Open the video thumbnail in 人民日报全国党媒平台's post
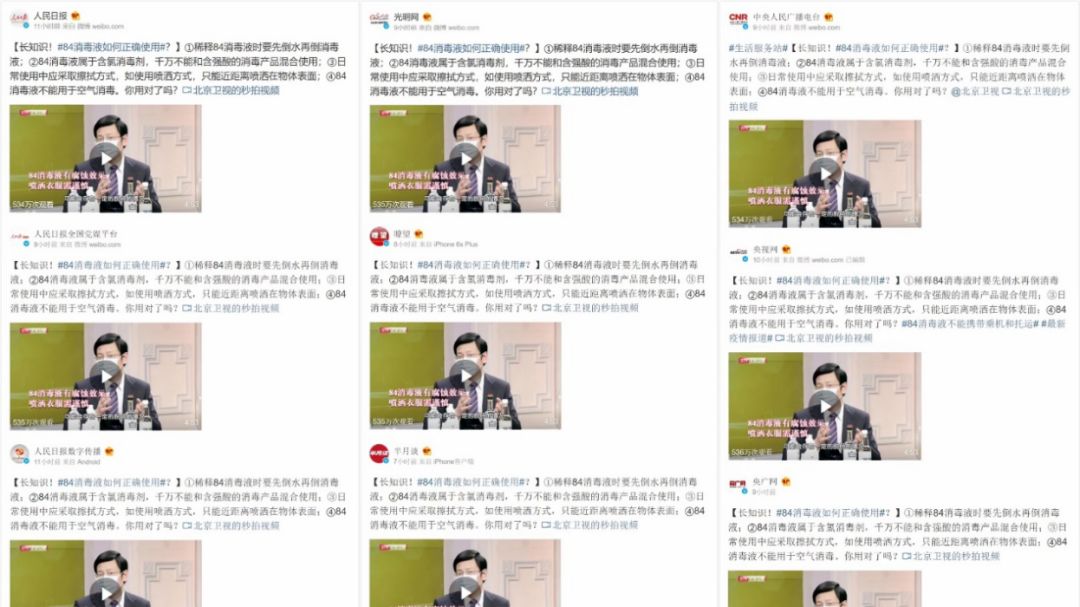 click(105, 375)
